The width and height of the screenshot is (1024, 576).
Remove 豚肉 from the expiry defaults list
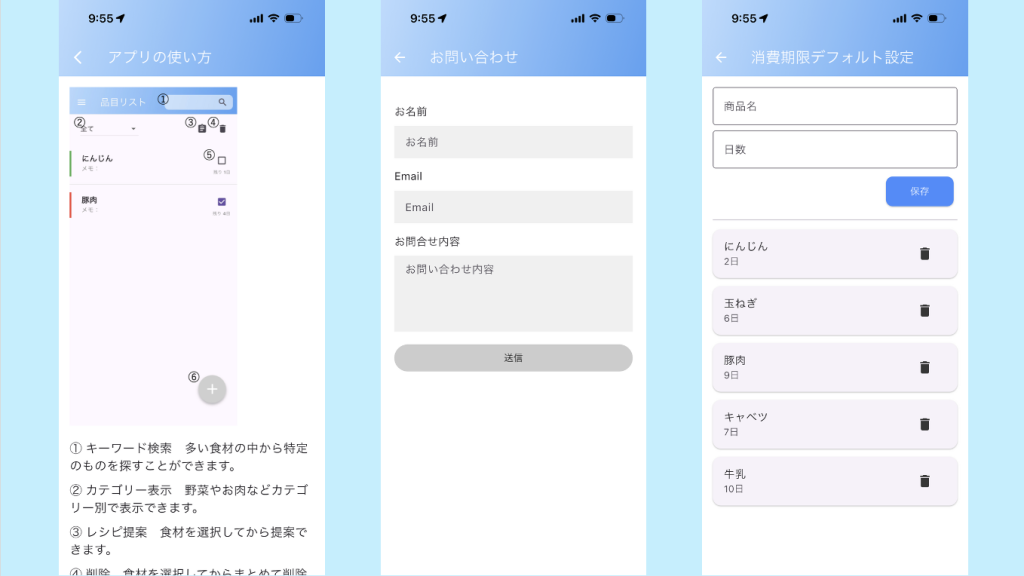tap(924, 367)
